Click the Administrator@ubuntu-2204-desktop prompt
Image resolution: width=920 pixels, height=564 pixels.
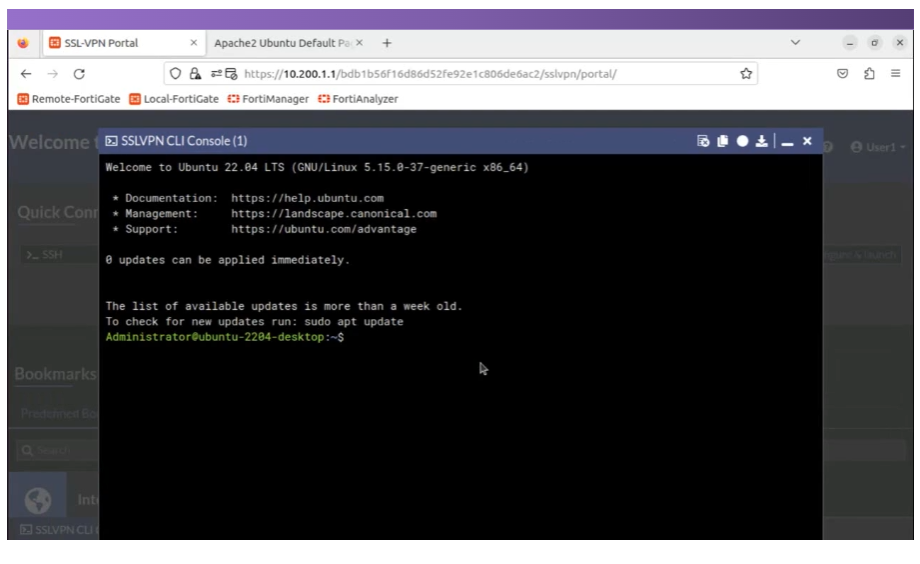[x=225, y=337]
